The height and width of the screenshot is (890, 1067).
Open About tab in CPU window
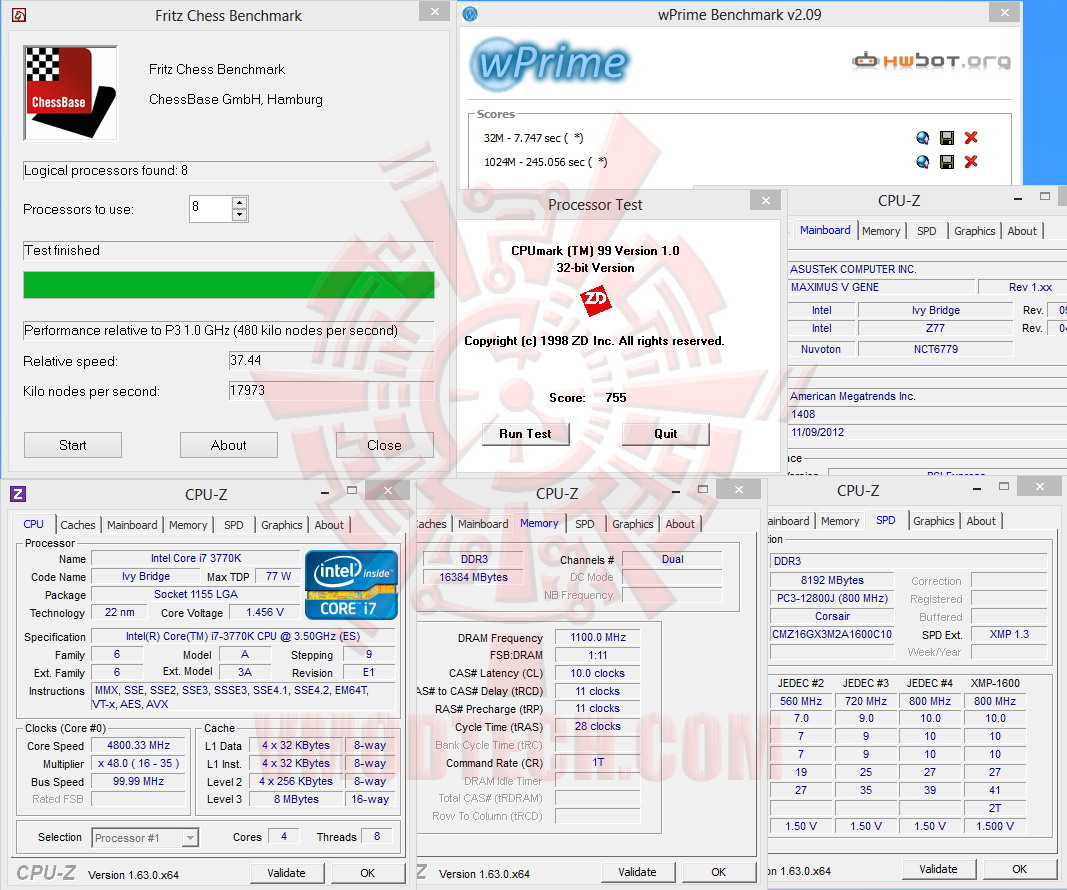coord(329,525)
